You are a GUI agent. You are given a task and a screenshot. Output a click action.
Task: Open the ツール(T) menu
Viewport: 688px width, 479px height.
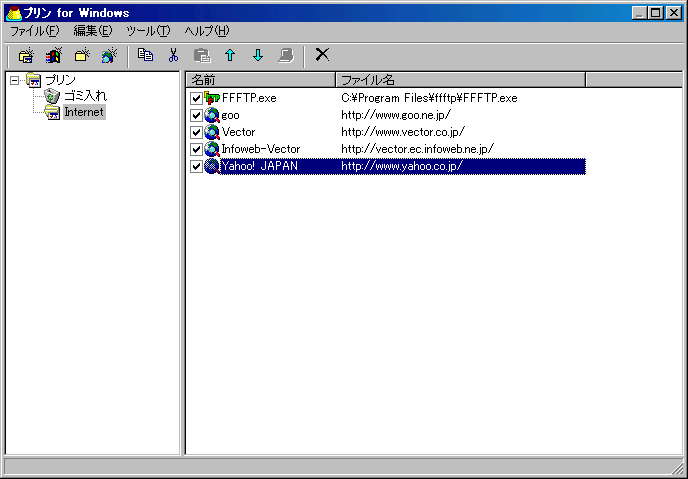point(148,31)
